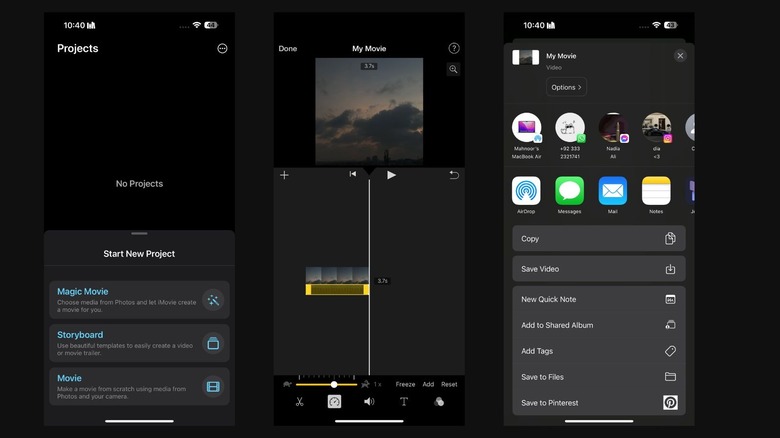Viewport: 780px width, 438px height.
Task: Tap the video preview image
Action: pyautogui.click(x=369, y=111)
